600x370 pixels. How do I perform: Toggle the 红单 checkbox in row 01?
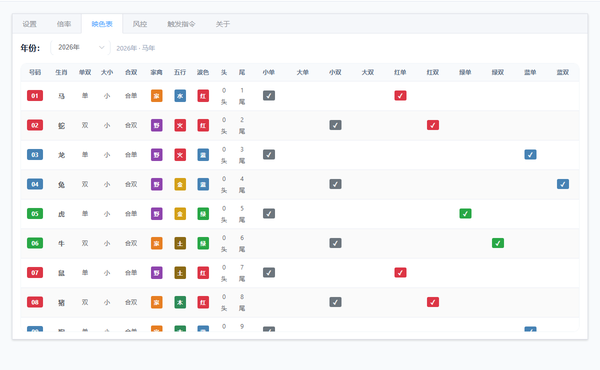point(400,96)
